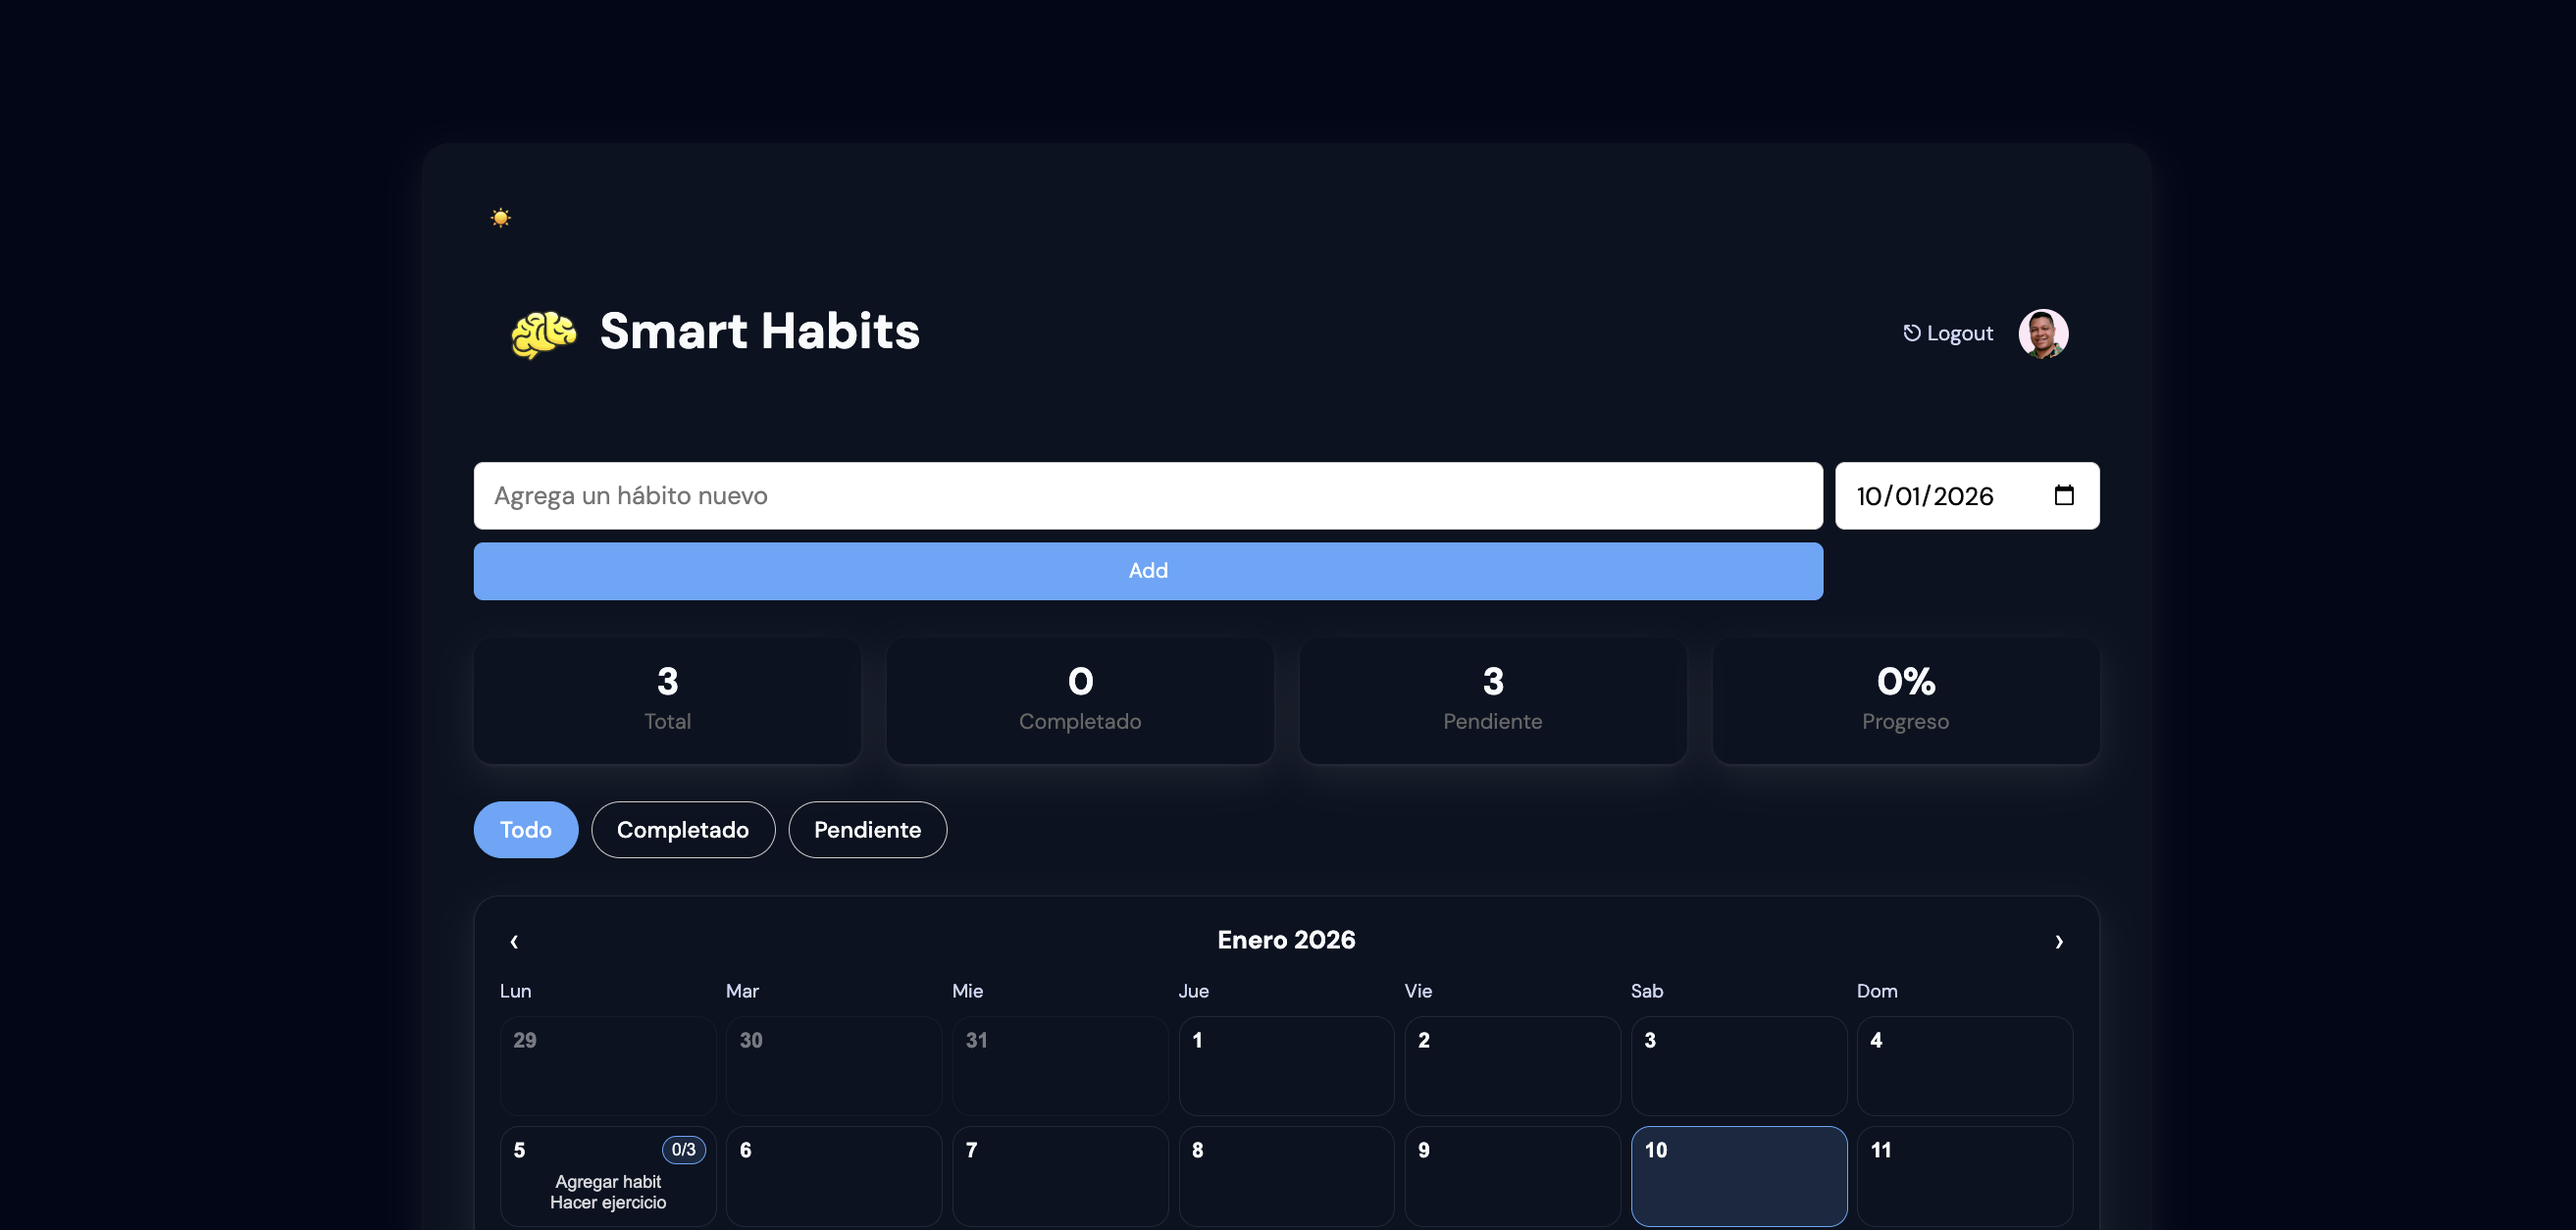
Task: Select day 5 with habits listed
Action: pyautogui.click(x=608, y=1176)
